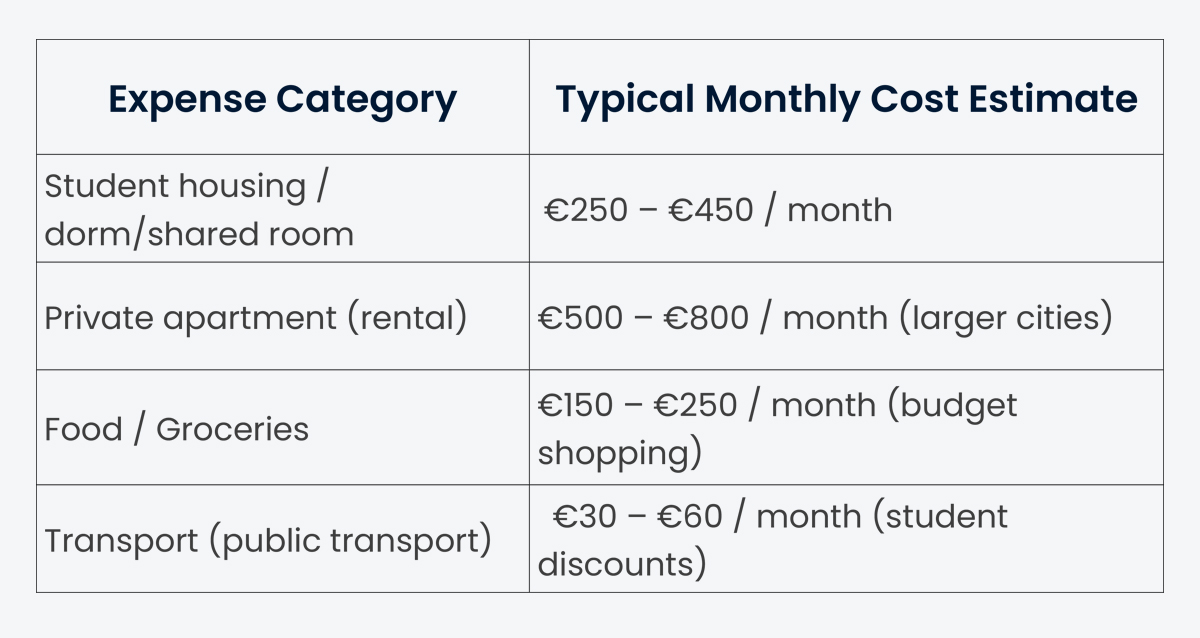Click the Typical Monthly Cost Estimate header
The height and width of the screenshot is (638, 1200).
(846, 99)
